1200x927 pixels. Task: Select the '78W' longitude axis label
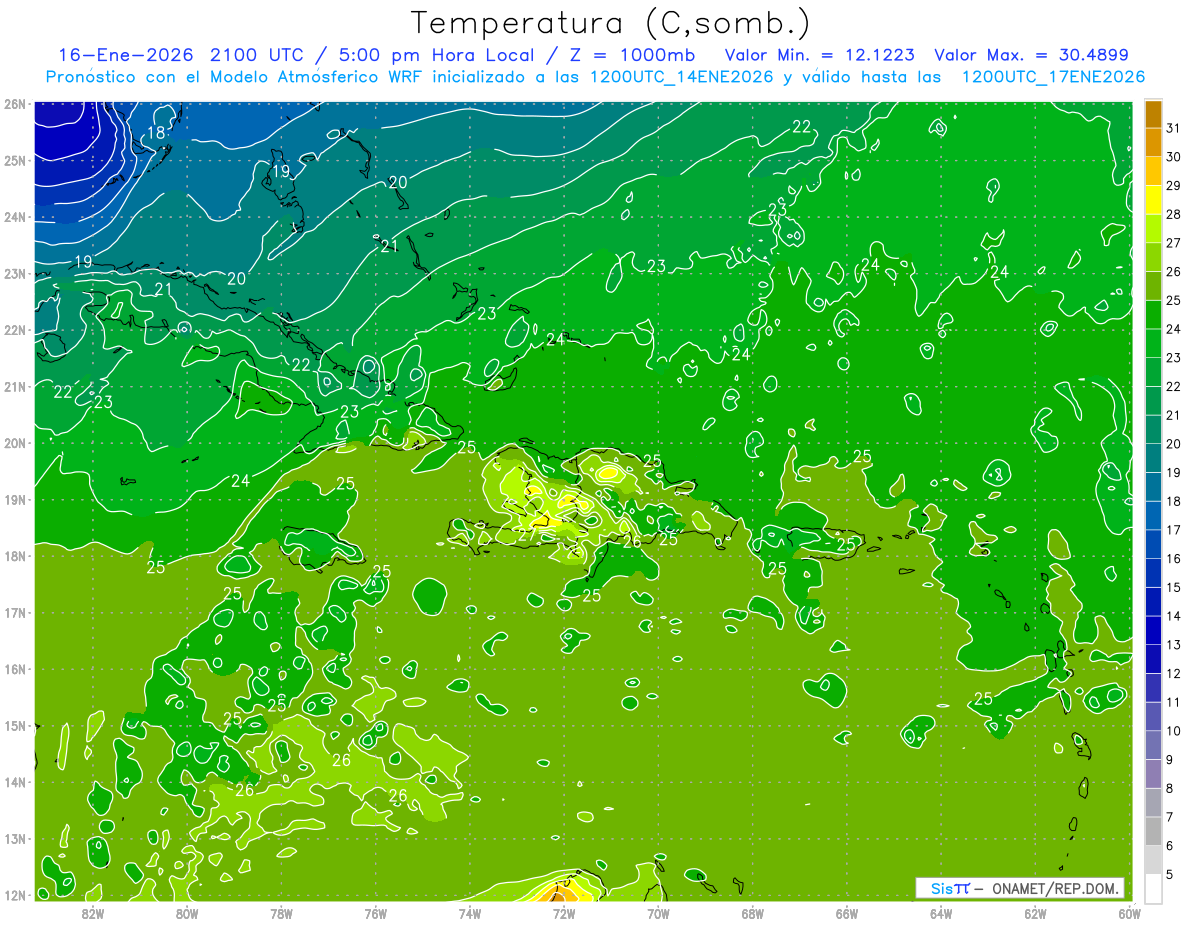point(281,913)
